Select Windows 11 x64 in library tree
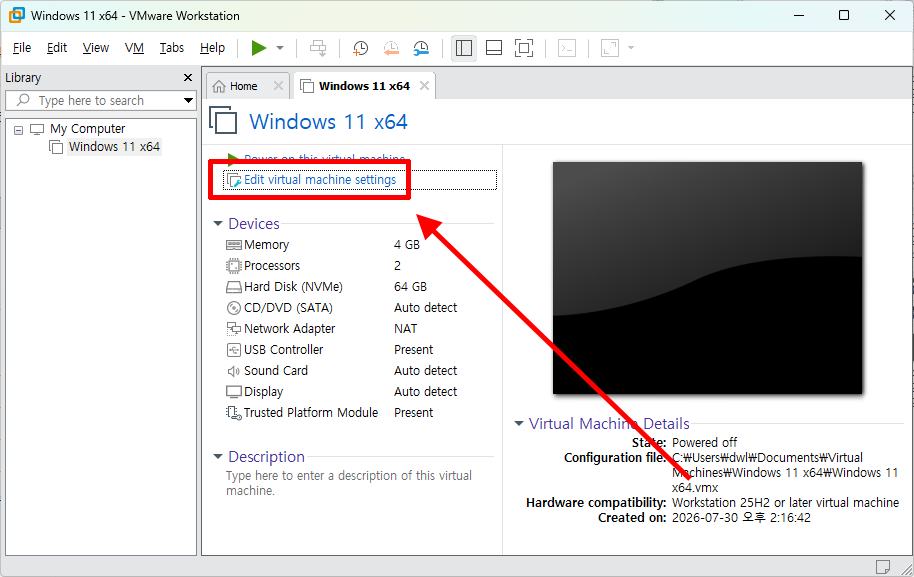The width and height of the screenshot is (914, 577). coord(114,146)
